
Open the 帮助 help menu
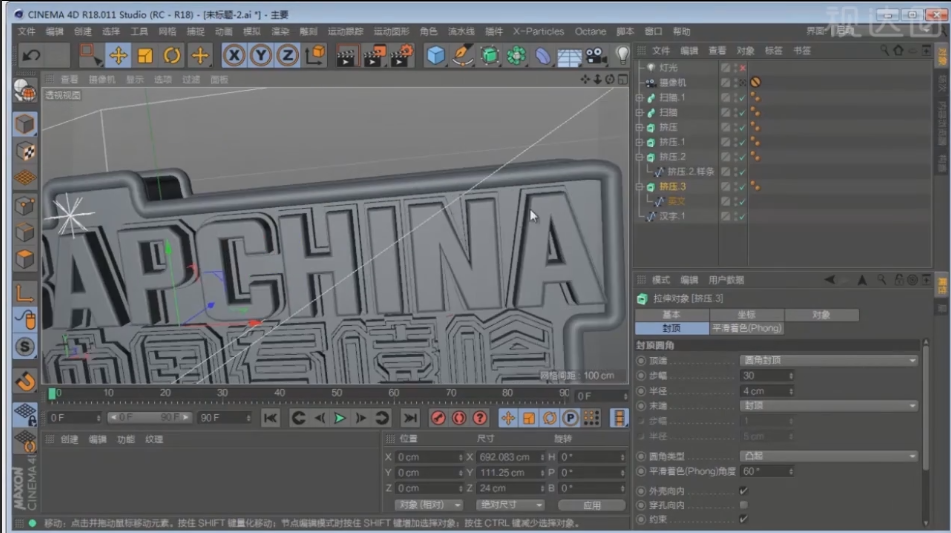(x=681, y=32)
